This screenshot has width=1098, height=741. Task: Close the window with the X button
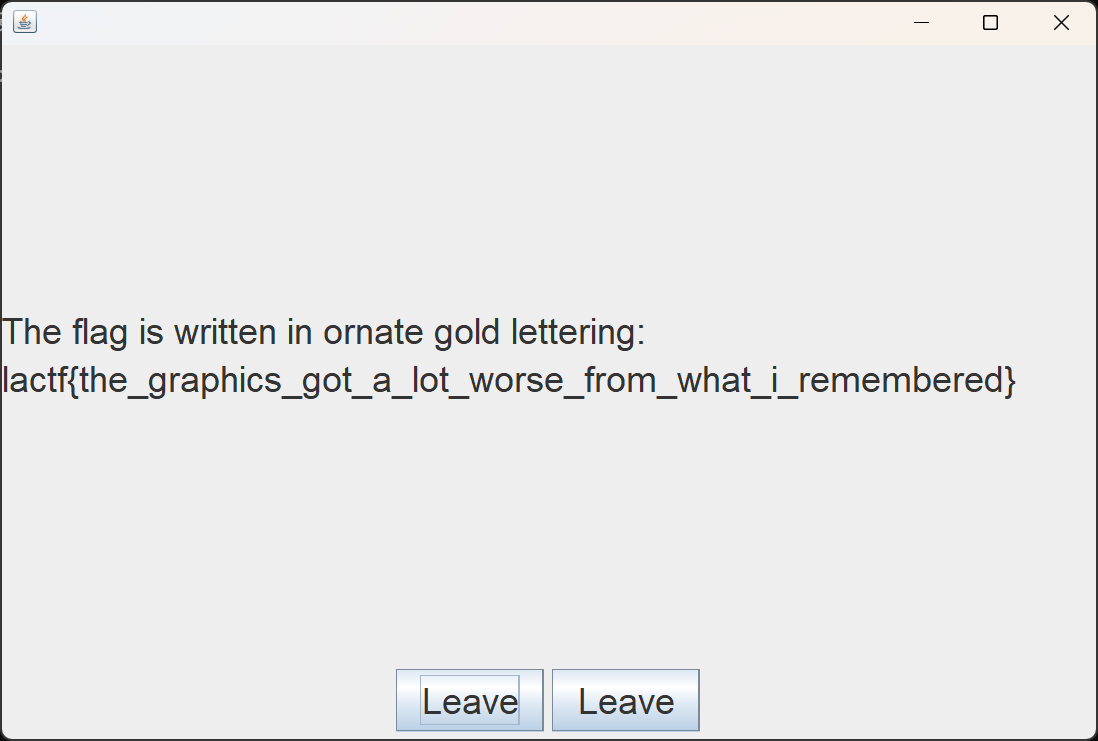(1061, 22)
